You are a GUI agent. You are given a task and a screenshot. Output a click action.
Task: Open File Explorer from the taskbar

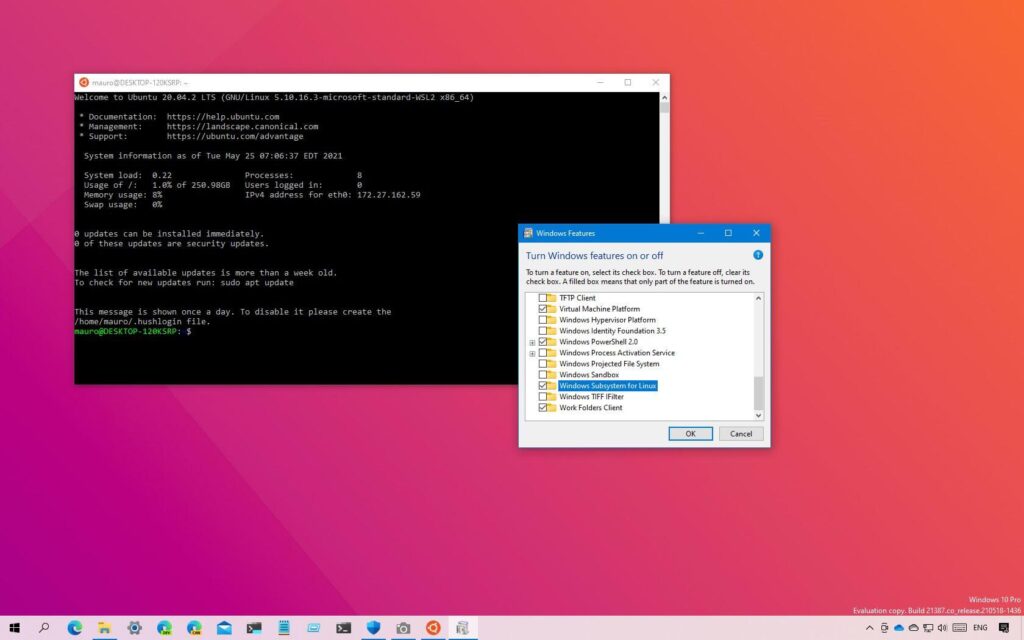click(104, 628)
